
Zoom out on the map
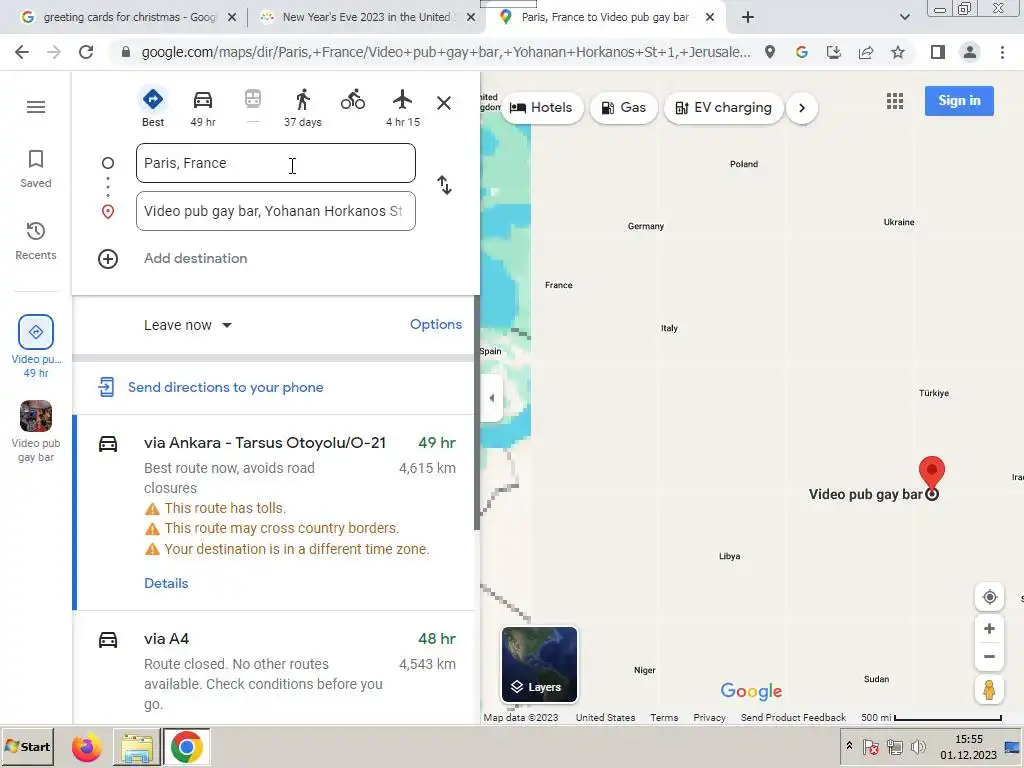coord(989,656)
